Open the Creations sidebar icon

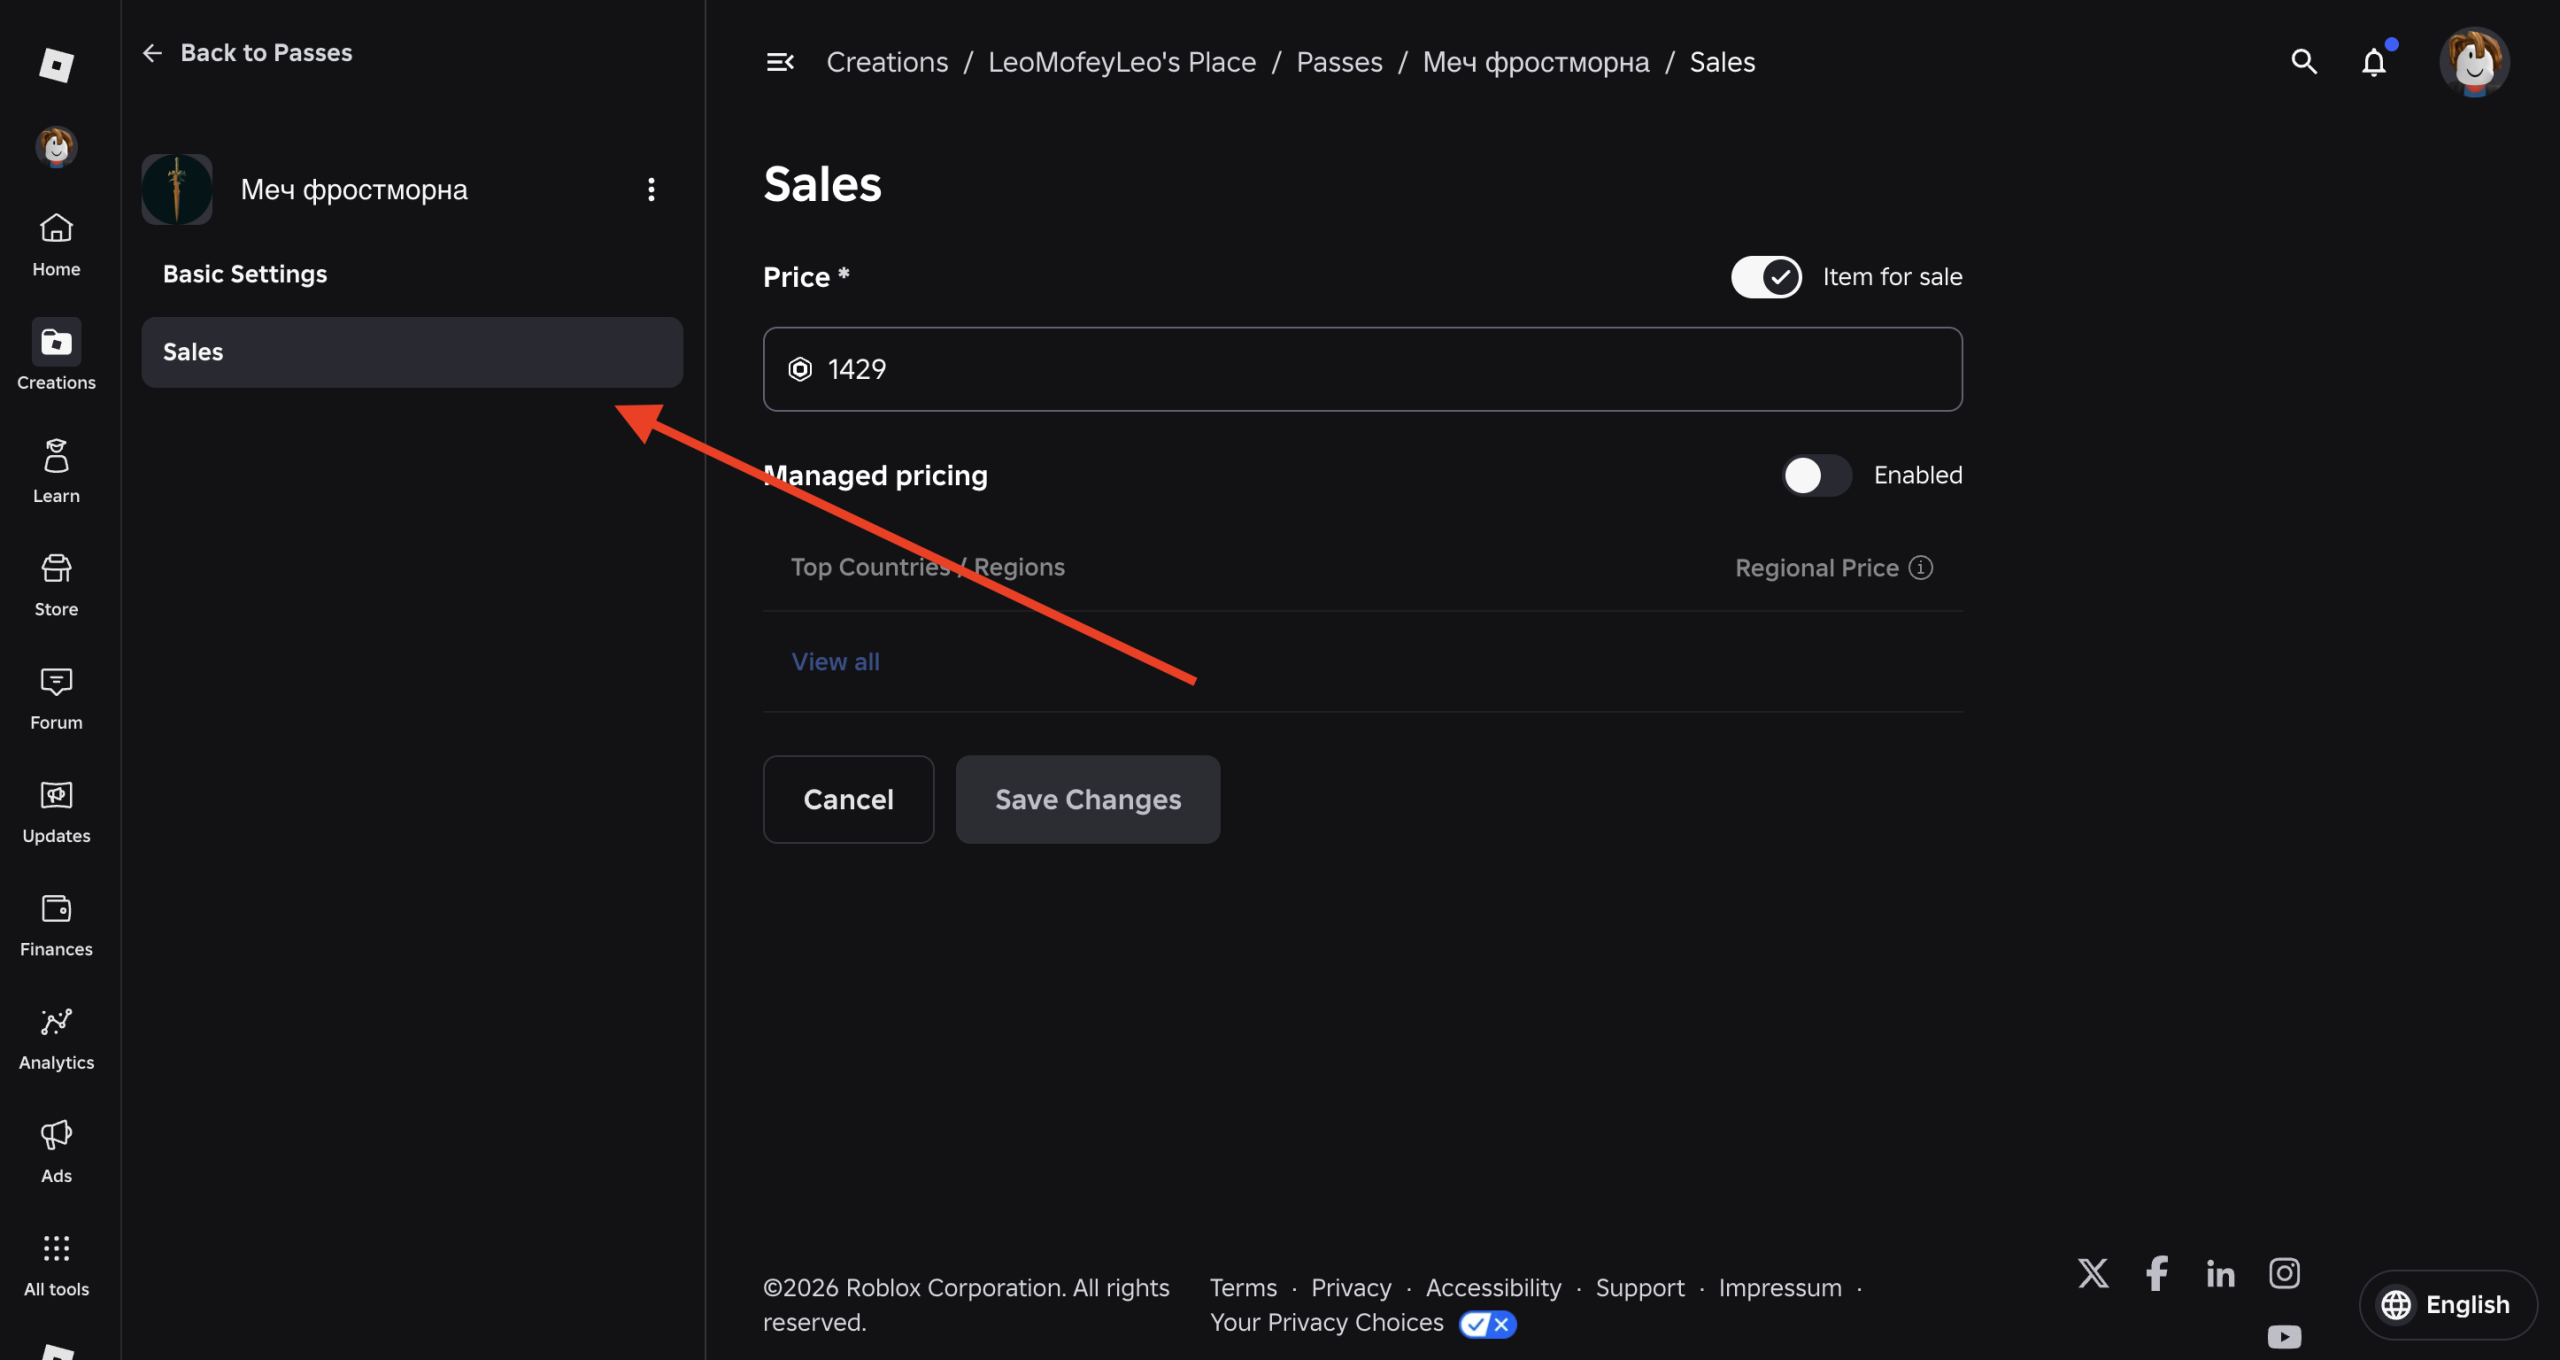click(x=56, y=343)
